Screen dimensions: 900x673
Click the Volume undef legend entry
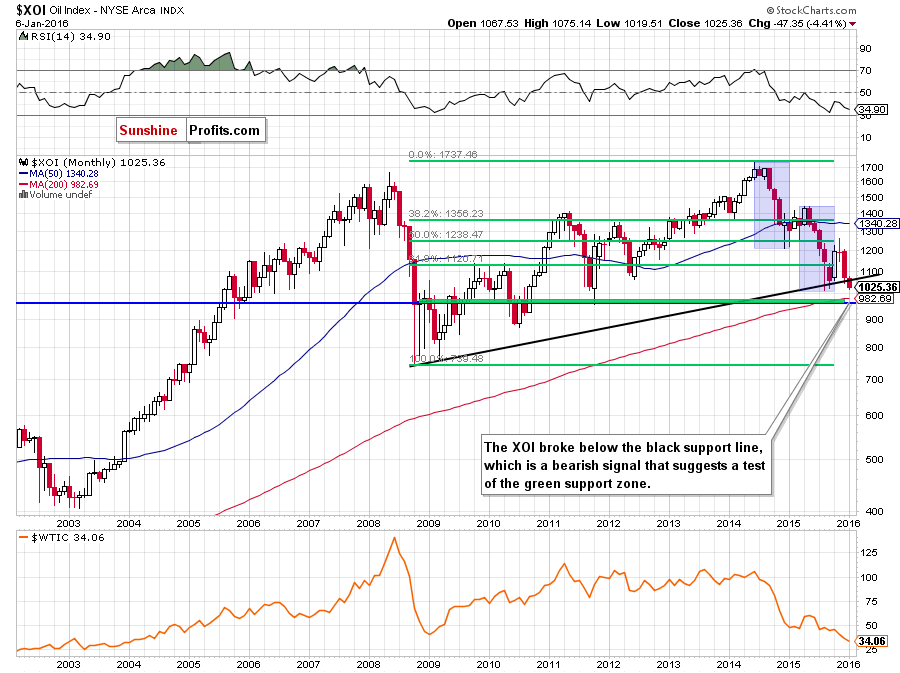tap(61, 194)
